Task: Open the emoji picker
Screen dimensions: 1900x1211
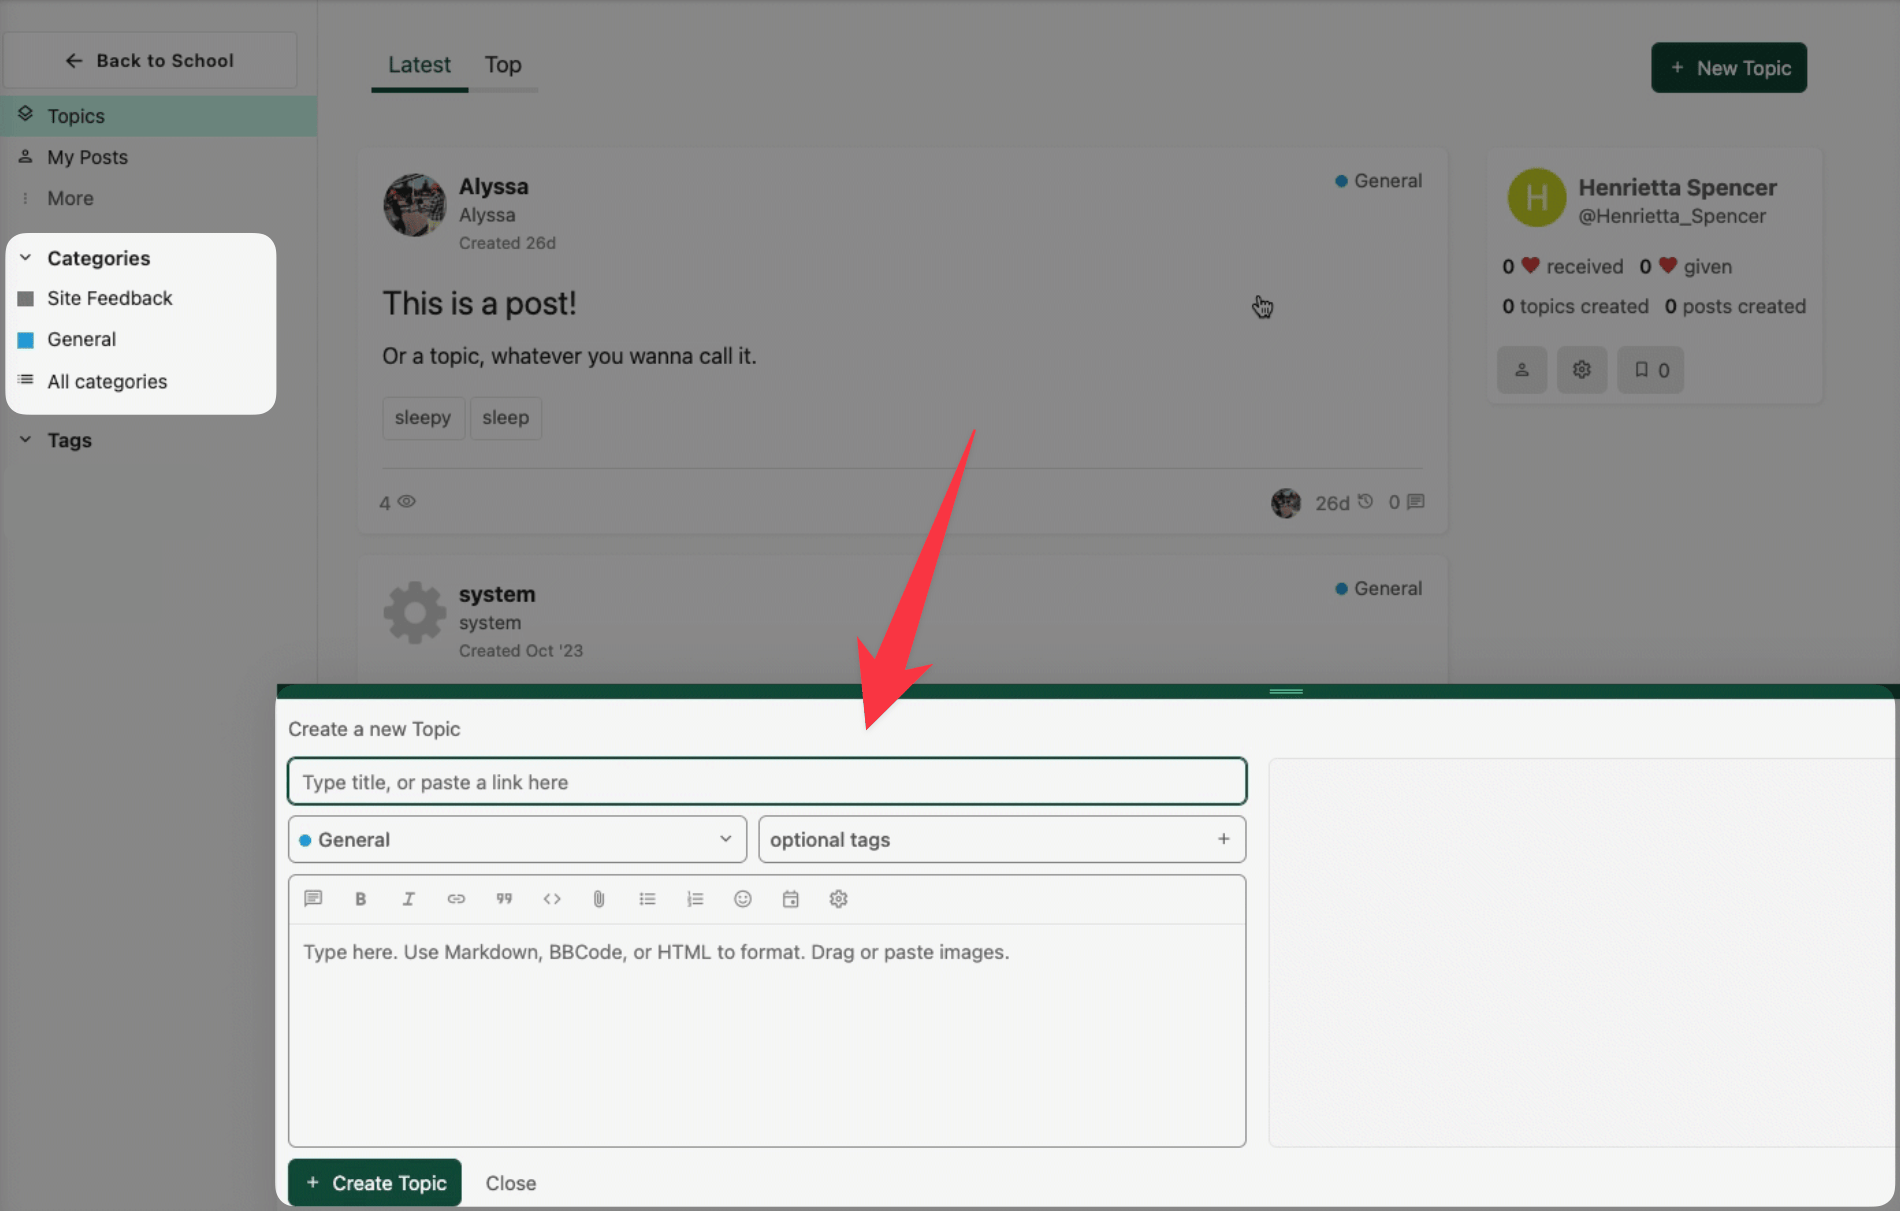Action: [742, 899]
